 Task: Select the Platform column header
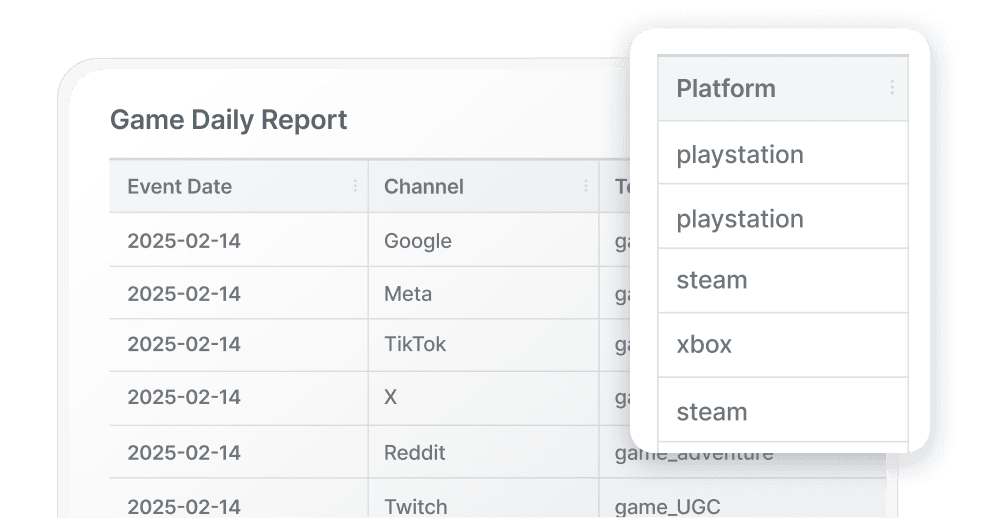tap(726, 88)
